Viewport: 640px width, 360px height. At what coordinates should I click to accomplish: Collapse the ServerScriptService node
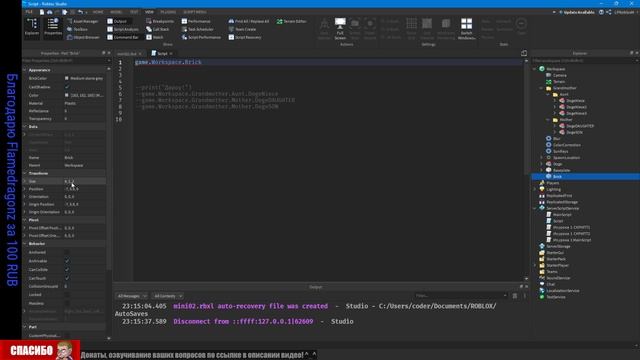pyautogui.click(x=535, y=208)
